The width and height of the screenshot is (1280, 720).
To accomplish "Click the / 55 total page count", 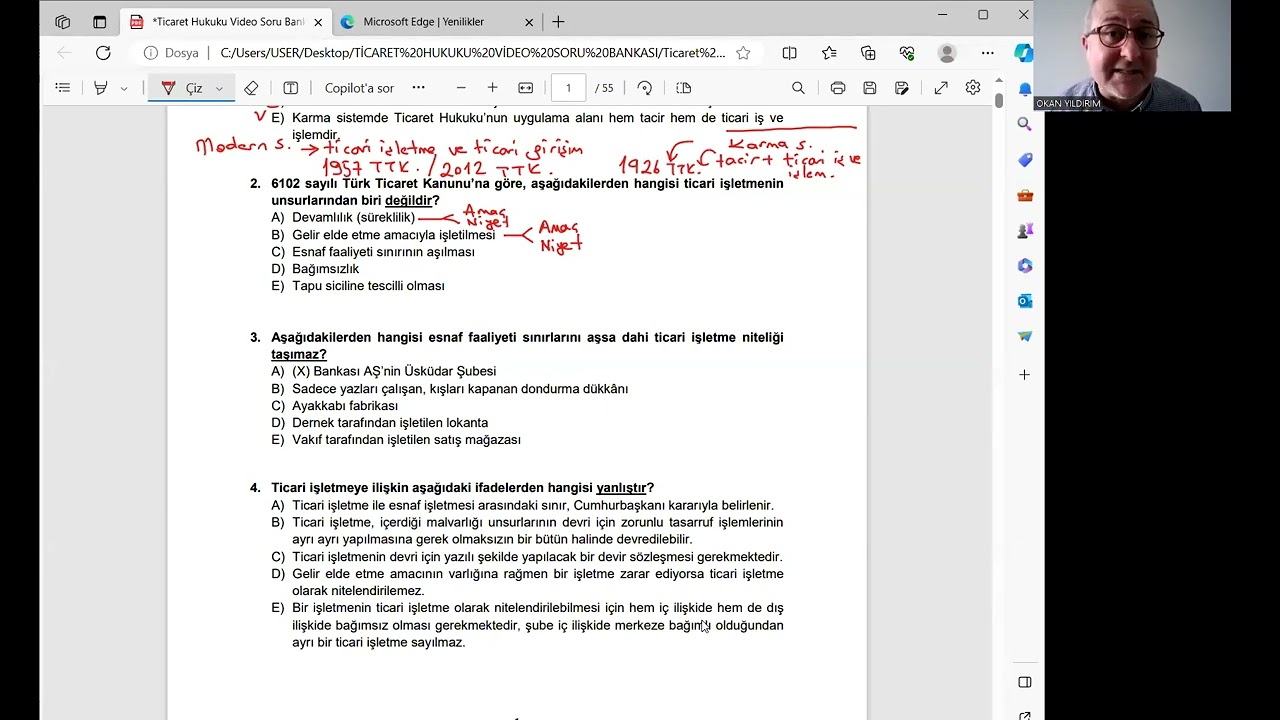I will pyautogui.click(x=604, y=88).
